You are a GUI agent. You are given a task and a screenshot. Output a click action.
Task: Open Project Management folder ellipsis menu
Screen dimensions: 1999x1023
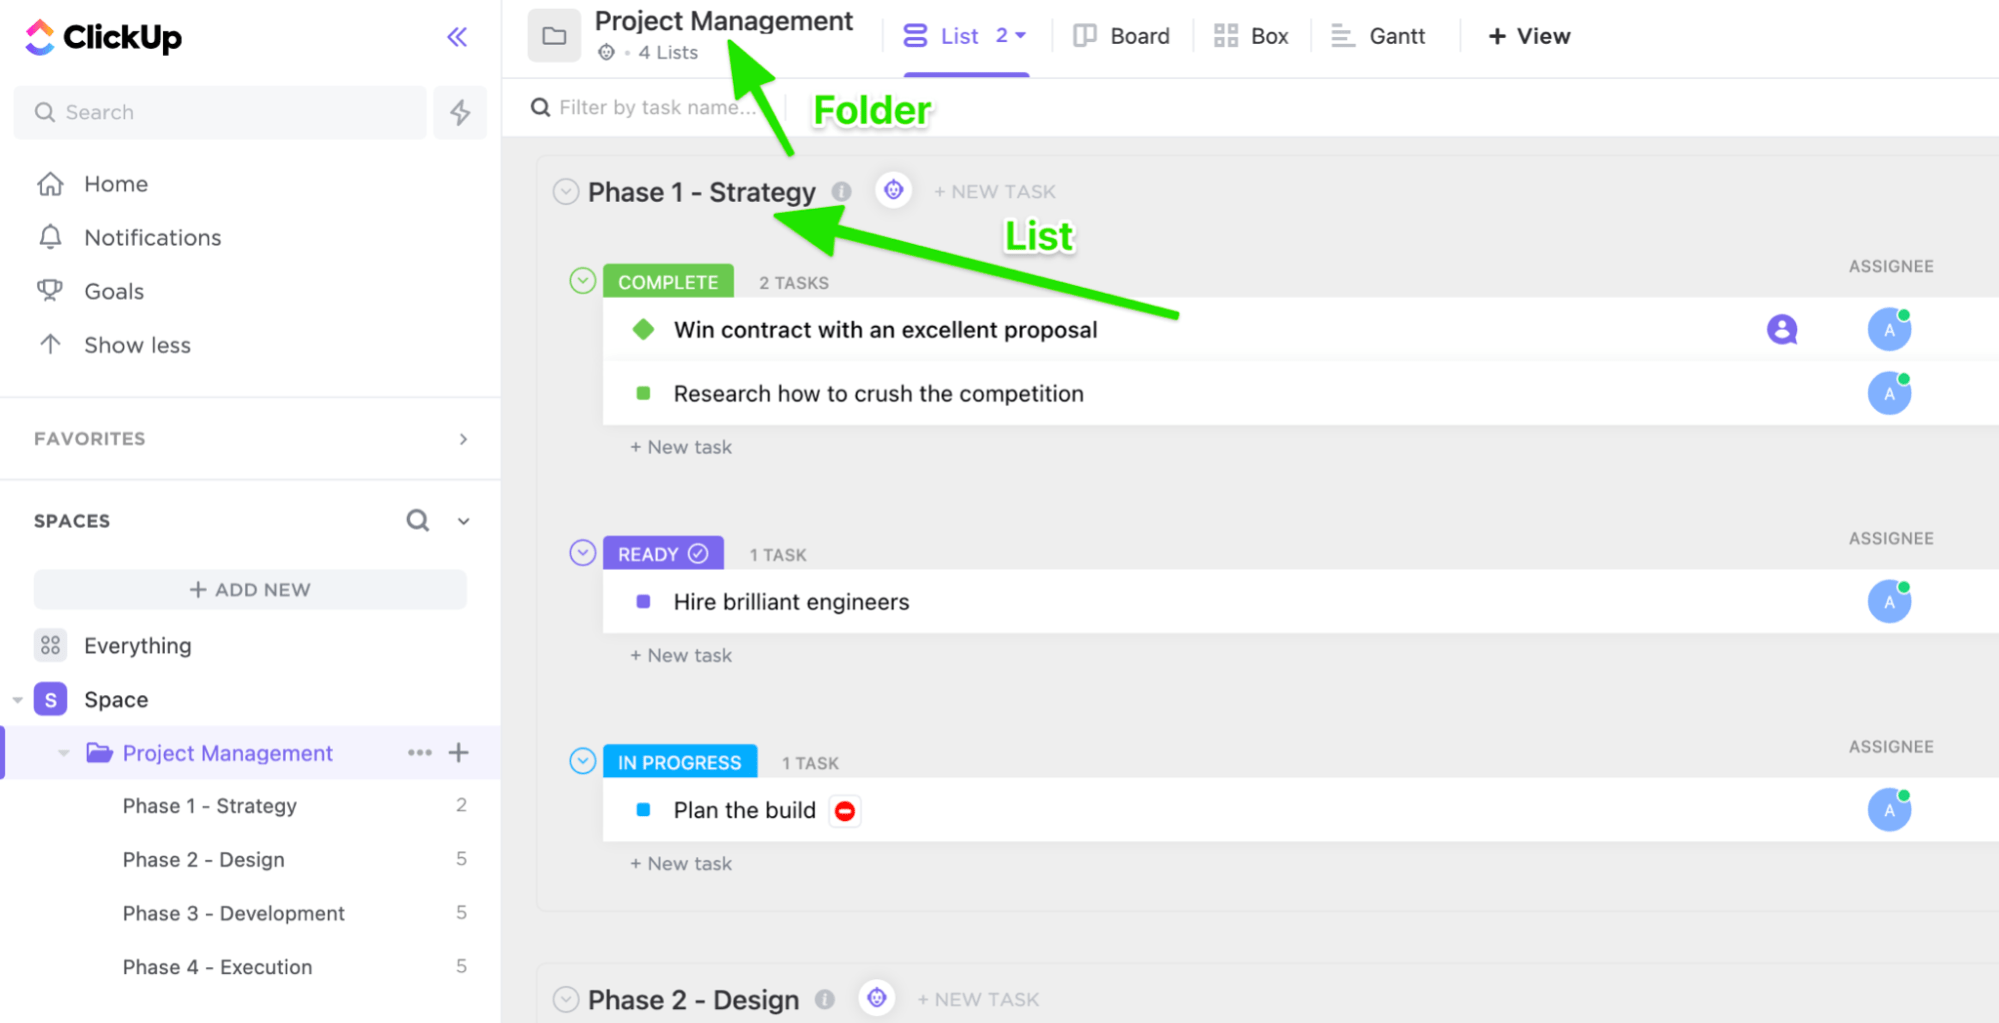coord(419,752)
